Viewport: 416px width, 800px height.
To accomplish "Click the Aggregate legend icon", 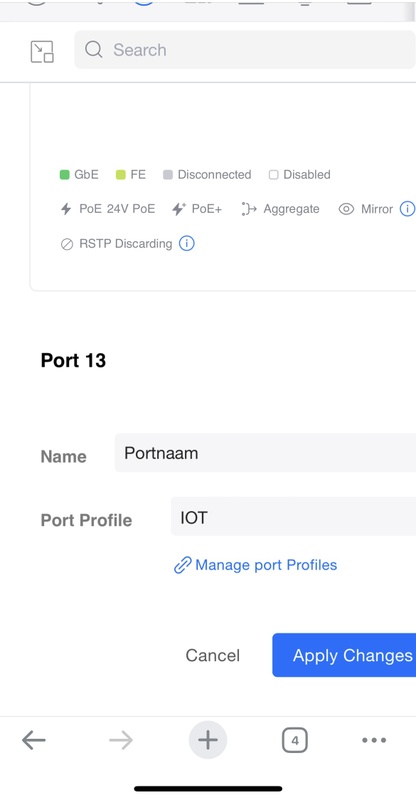I will [x=249, y=209].
